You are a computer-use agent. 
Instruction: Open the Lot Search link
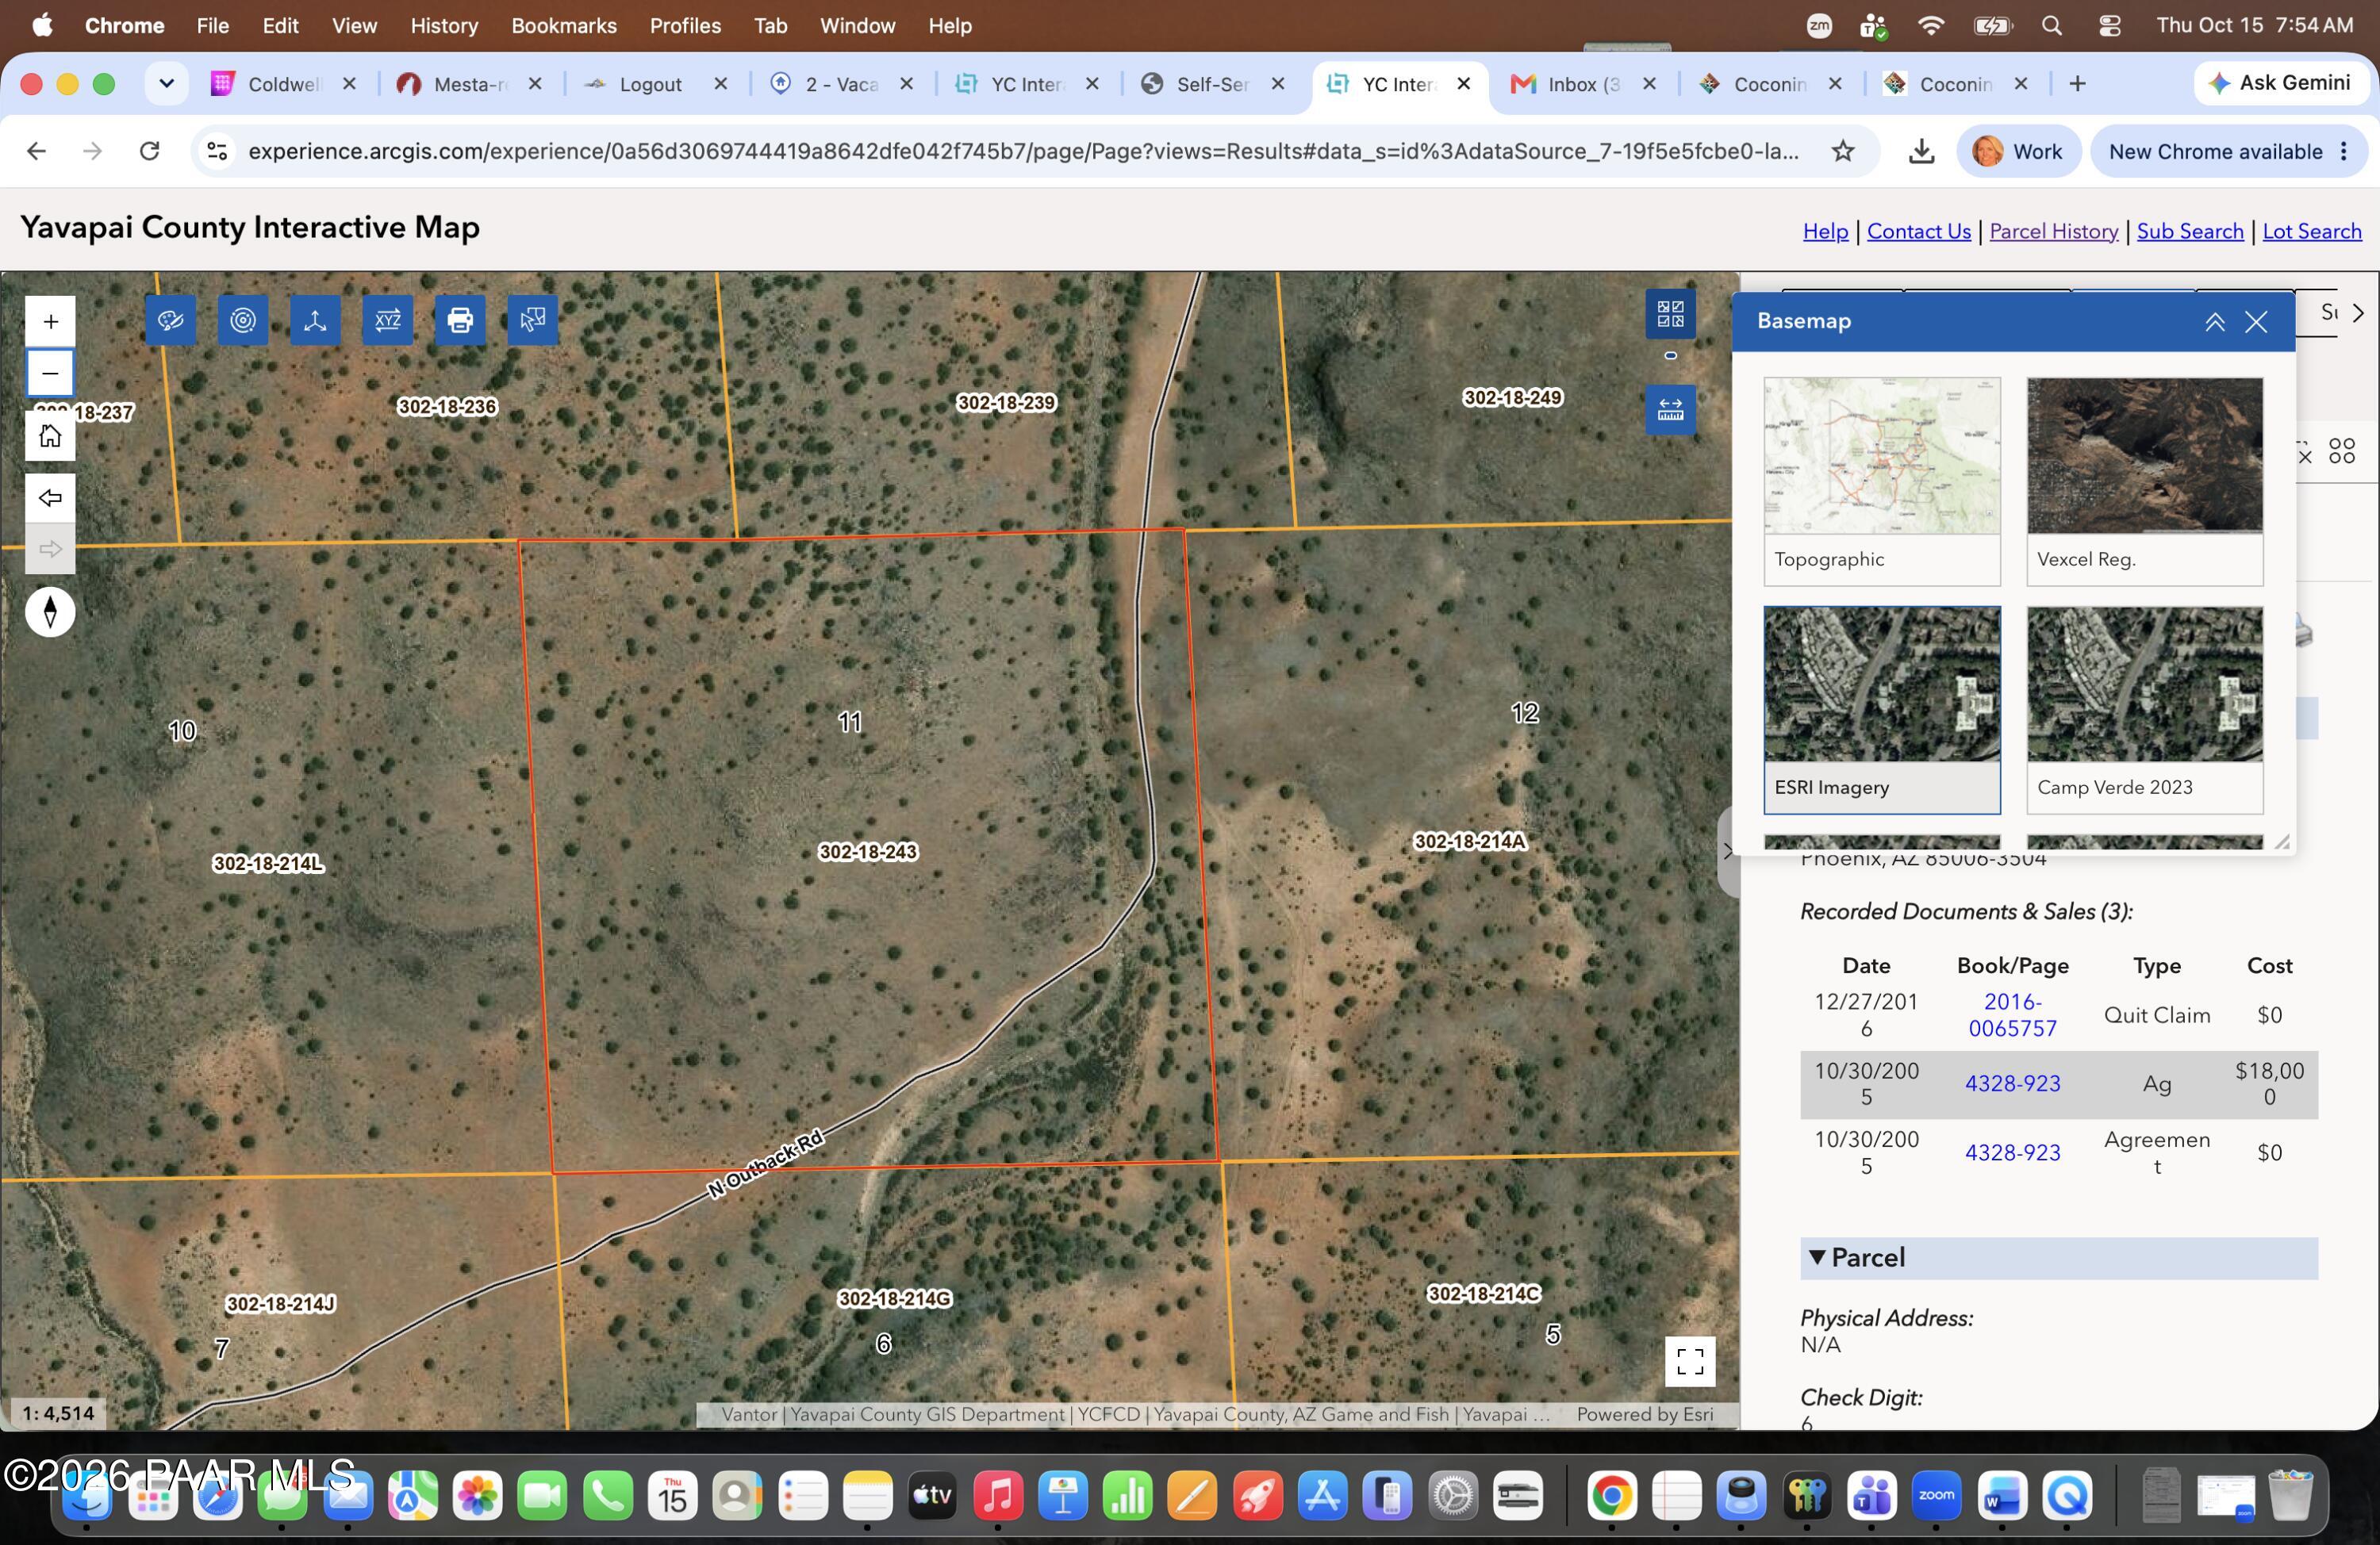point(2311,231)
